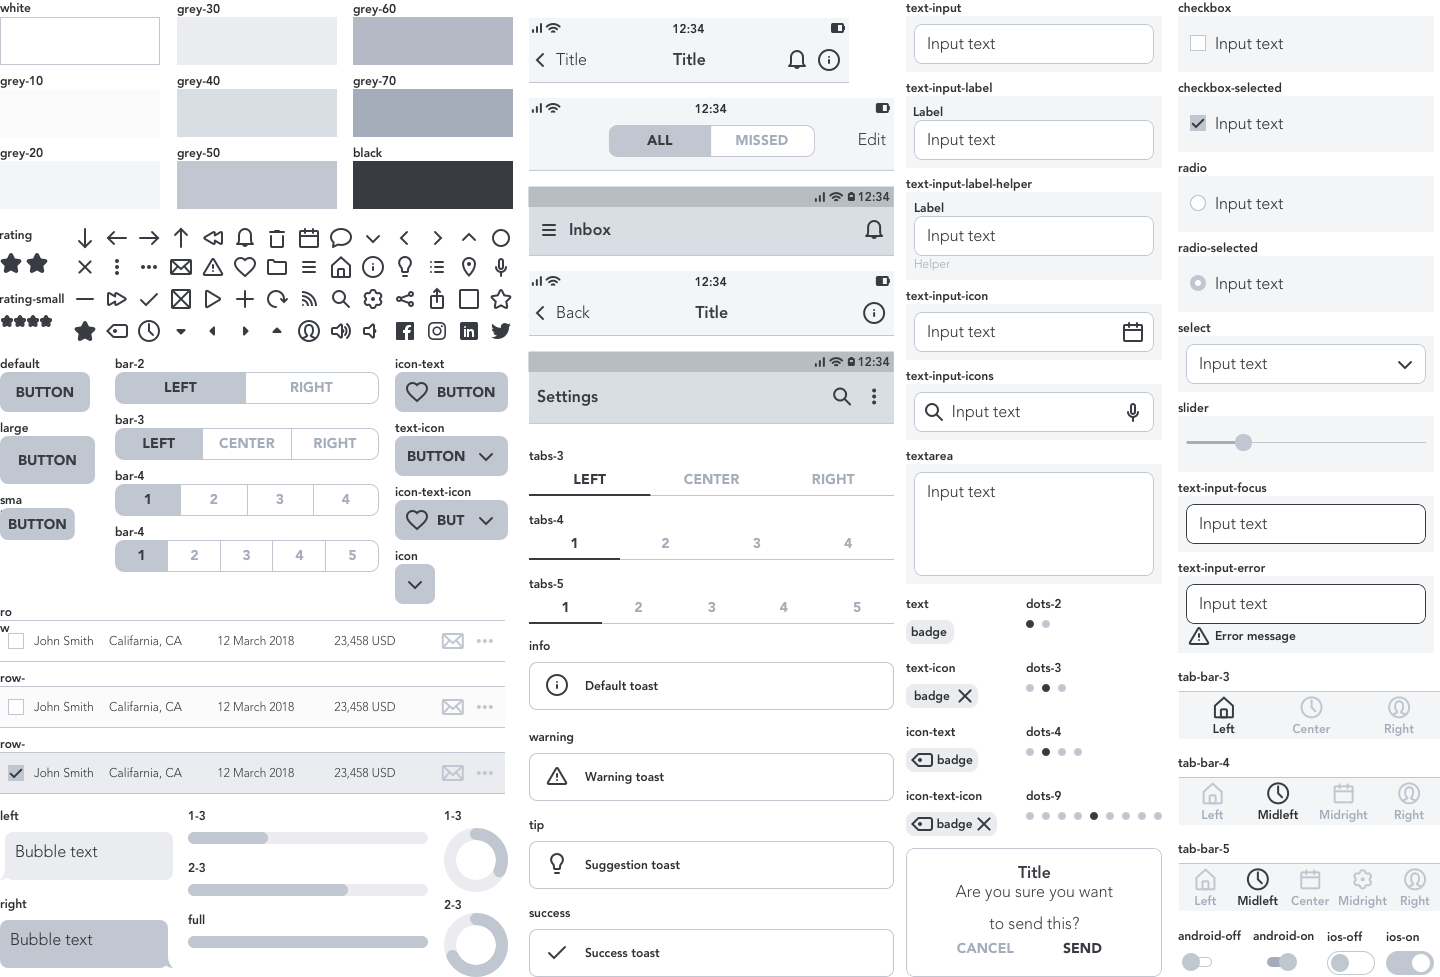The width and height of the screenshot is (1440, 977).
Task: Click the large BUTTON
Action: [x=47, y=460]
